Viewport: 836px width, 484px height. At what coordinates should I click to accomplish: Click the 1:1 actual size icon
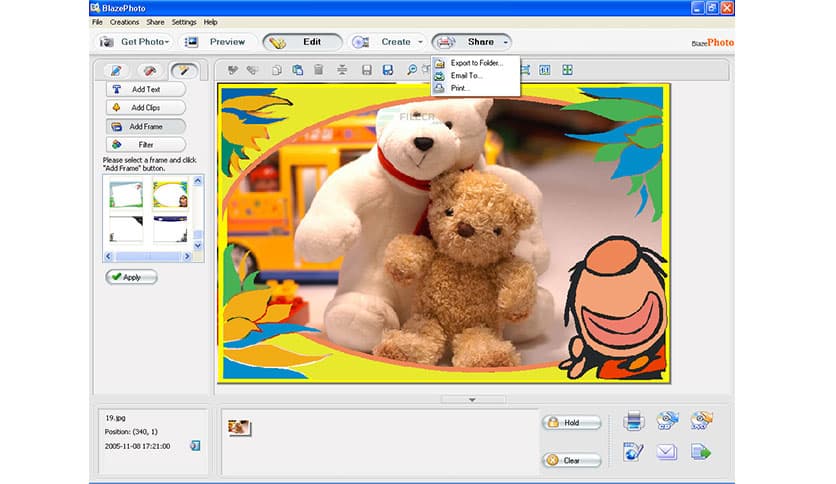pyautogui.click(x=545, y=70)
